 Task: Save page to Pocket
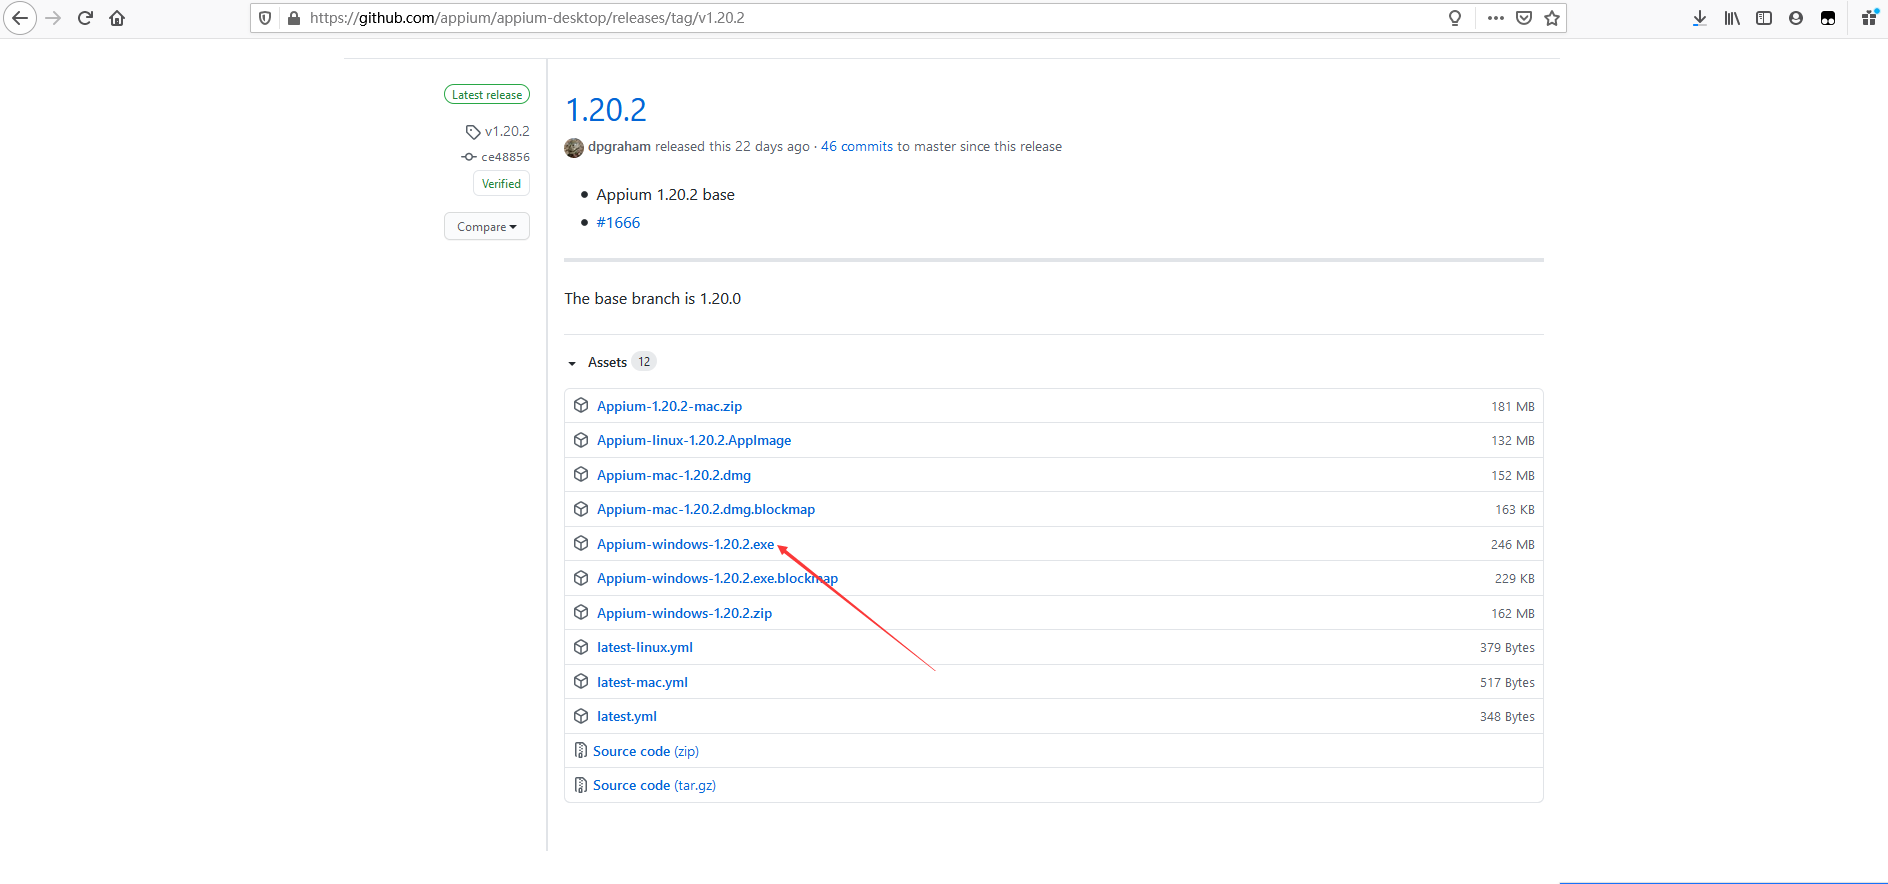pyautogui.click(x=1524, y=18)
